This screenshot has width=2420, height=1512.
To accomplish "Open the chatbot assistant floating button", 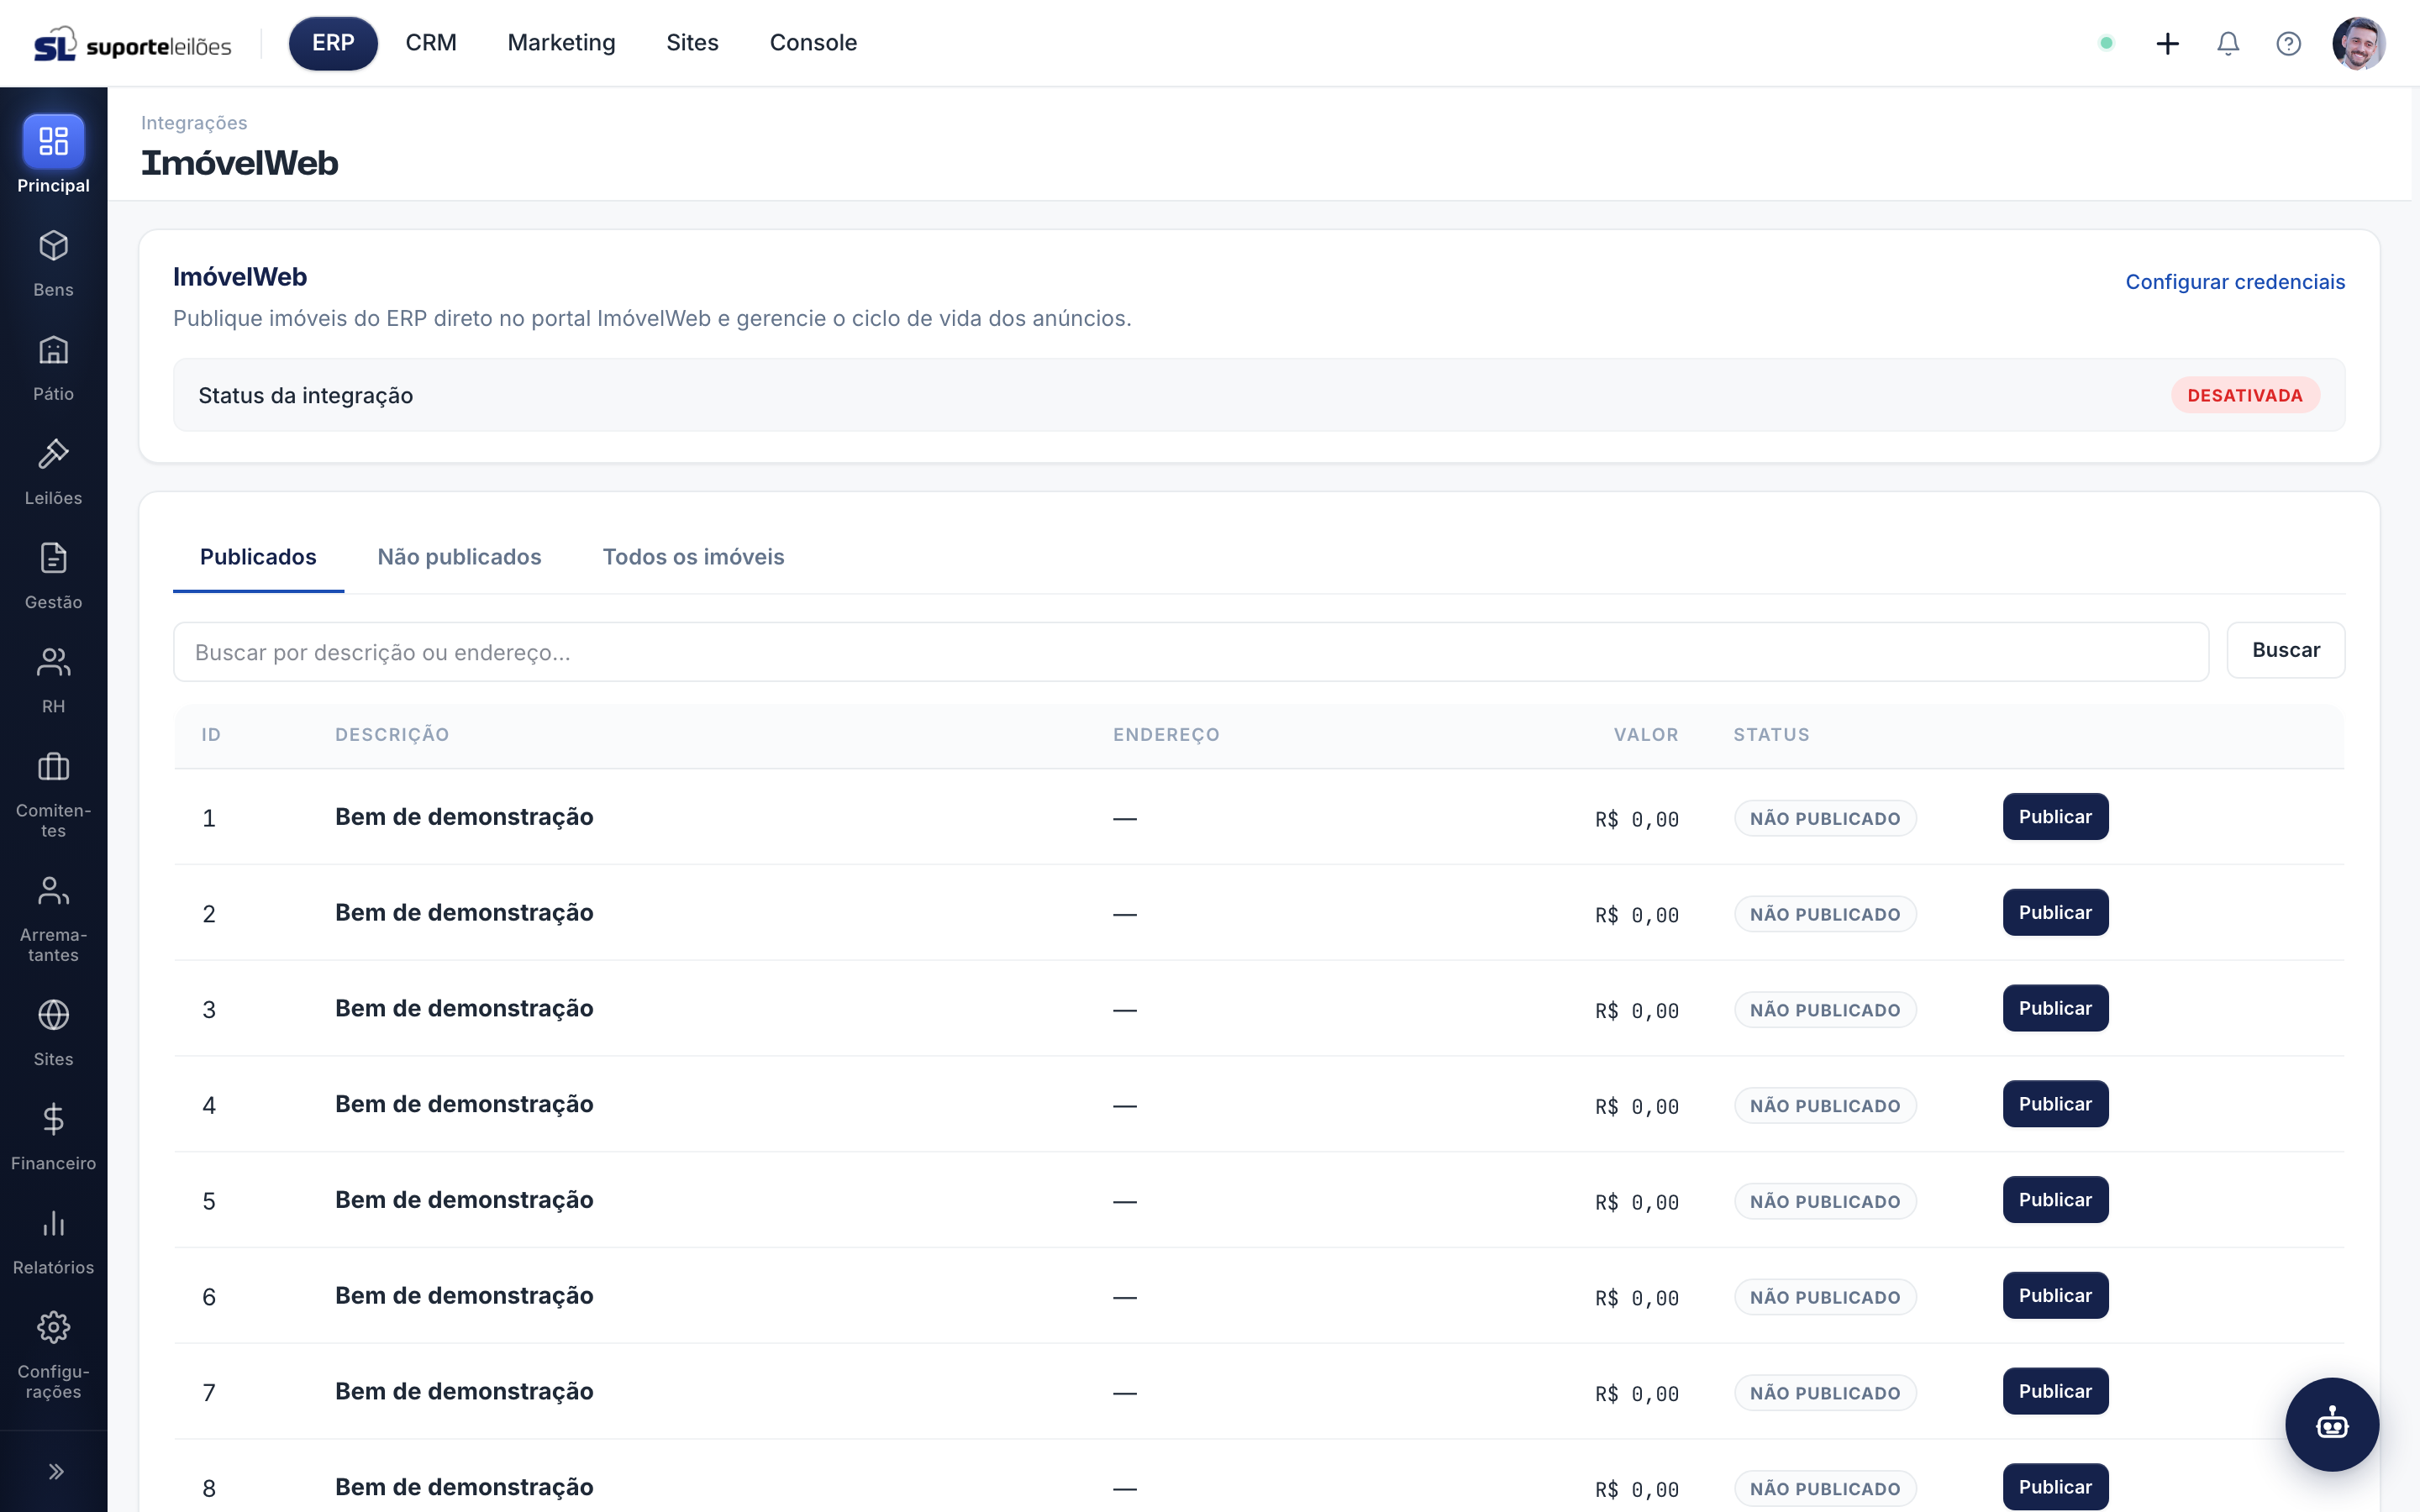I will click(2332, 1424).
